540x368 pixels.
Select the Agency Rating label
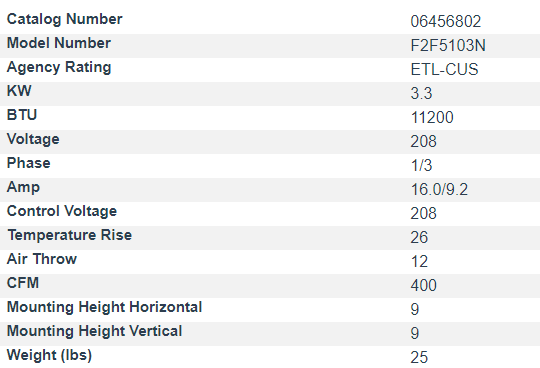tap(59, 67)
